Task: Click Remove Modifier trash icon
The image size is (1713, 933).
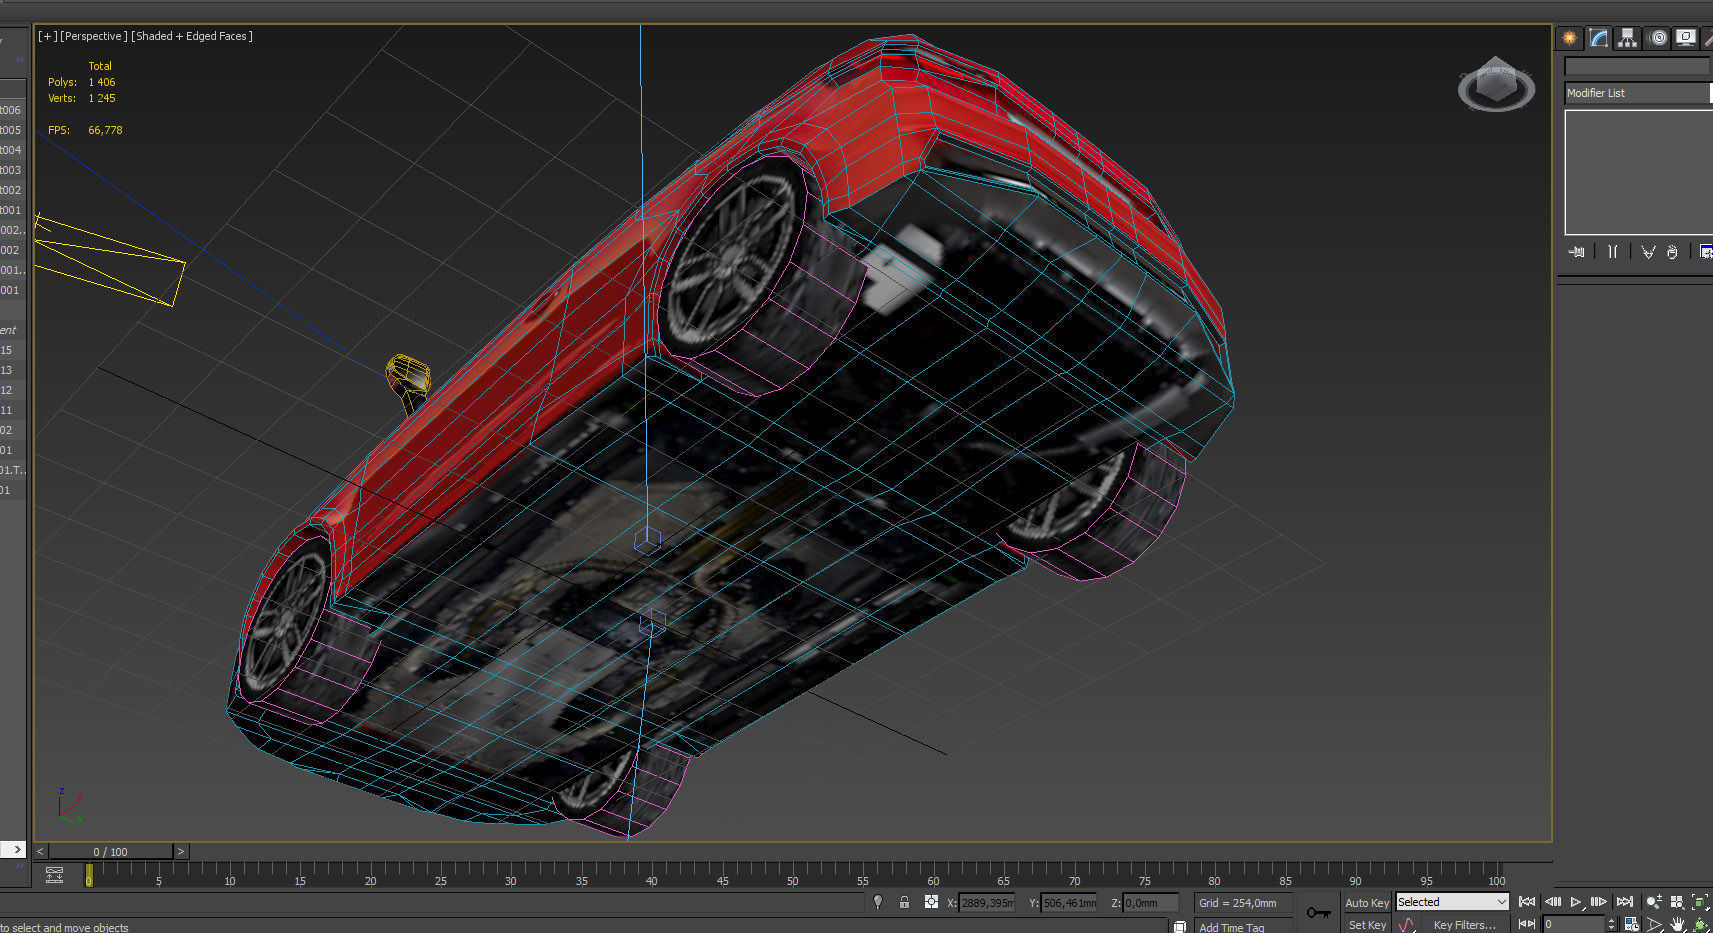Action: (1672, 252)
